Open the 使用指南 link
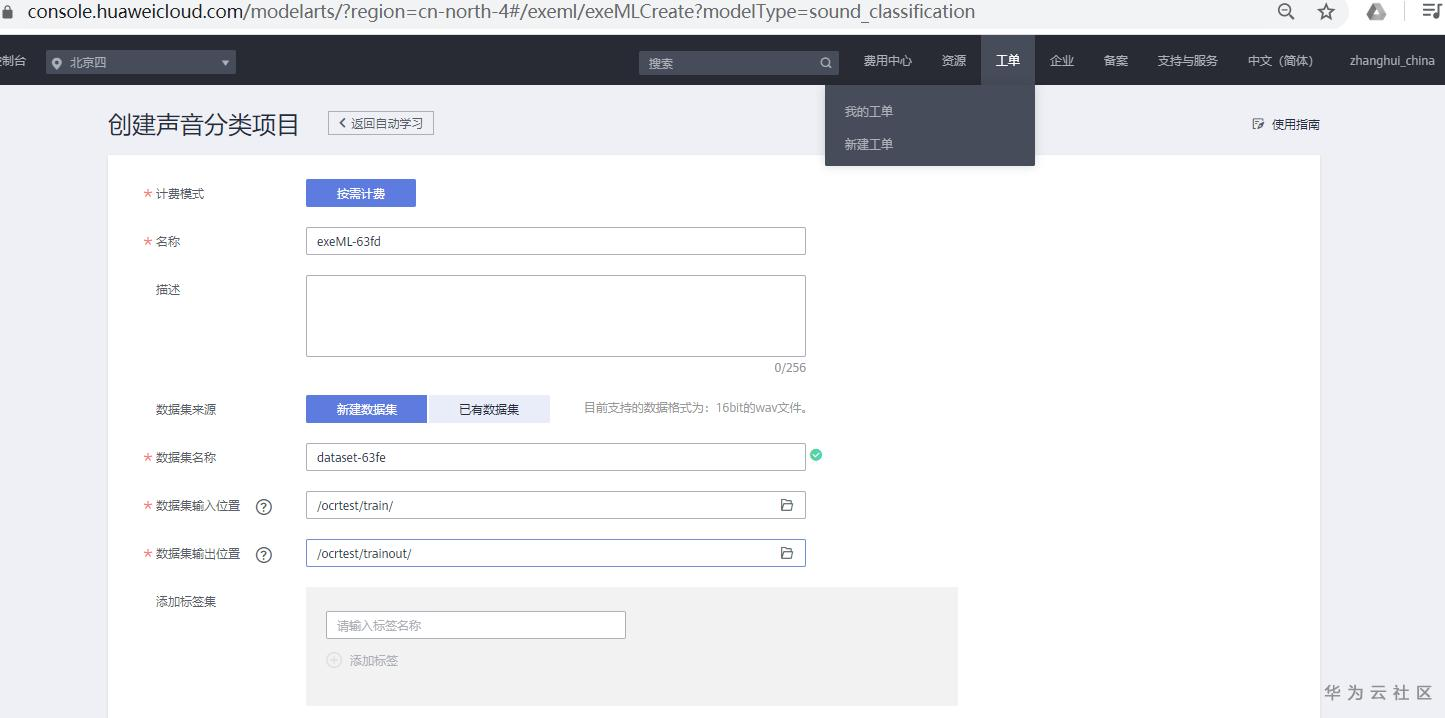1445x718 pixels. (1296, 124)
